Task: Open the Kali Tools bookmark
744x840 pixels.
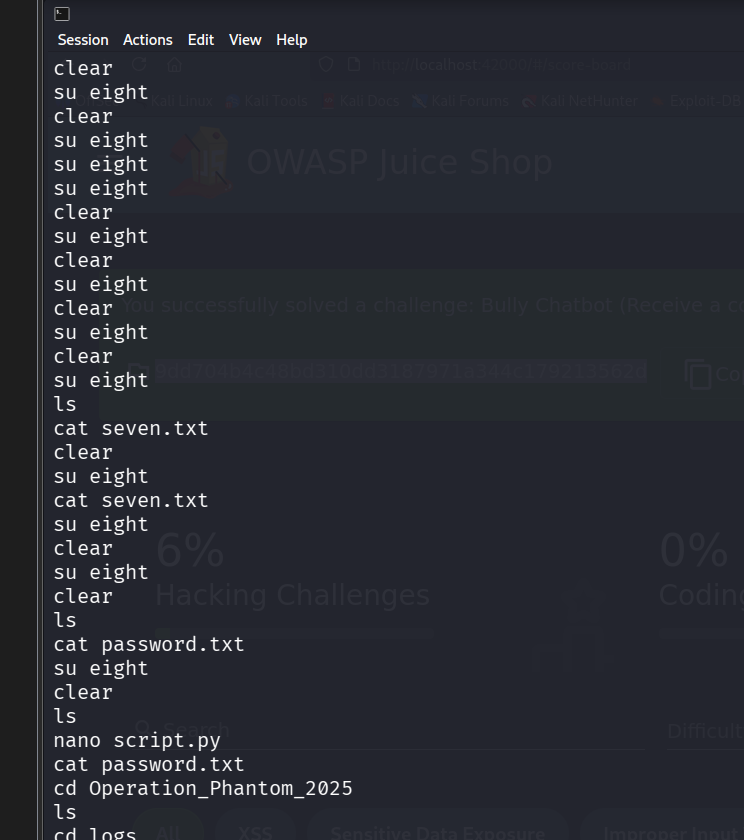Action: (267, 101)
